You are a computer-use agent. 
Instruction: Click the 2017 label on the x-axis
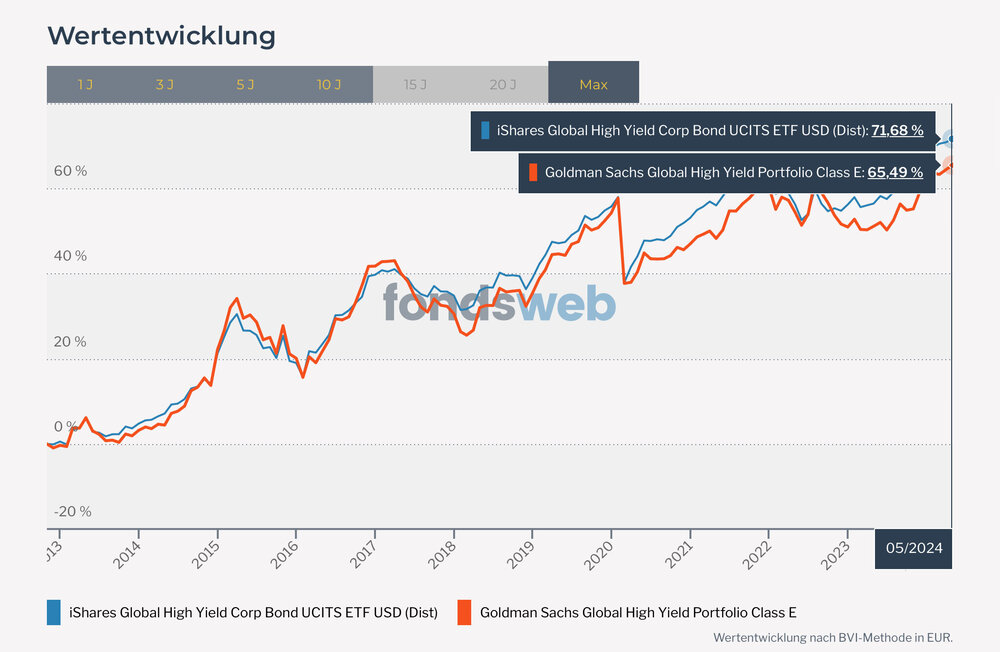point(365,554)
